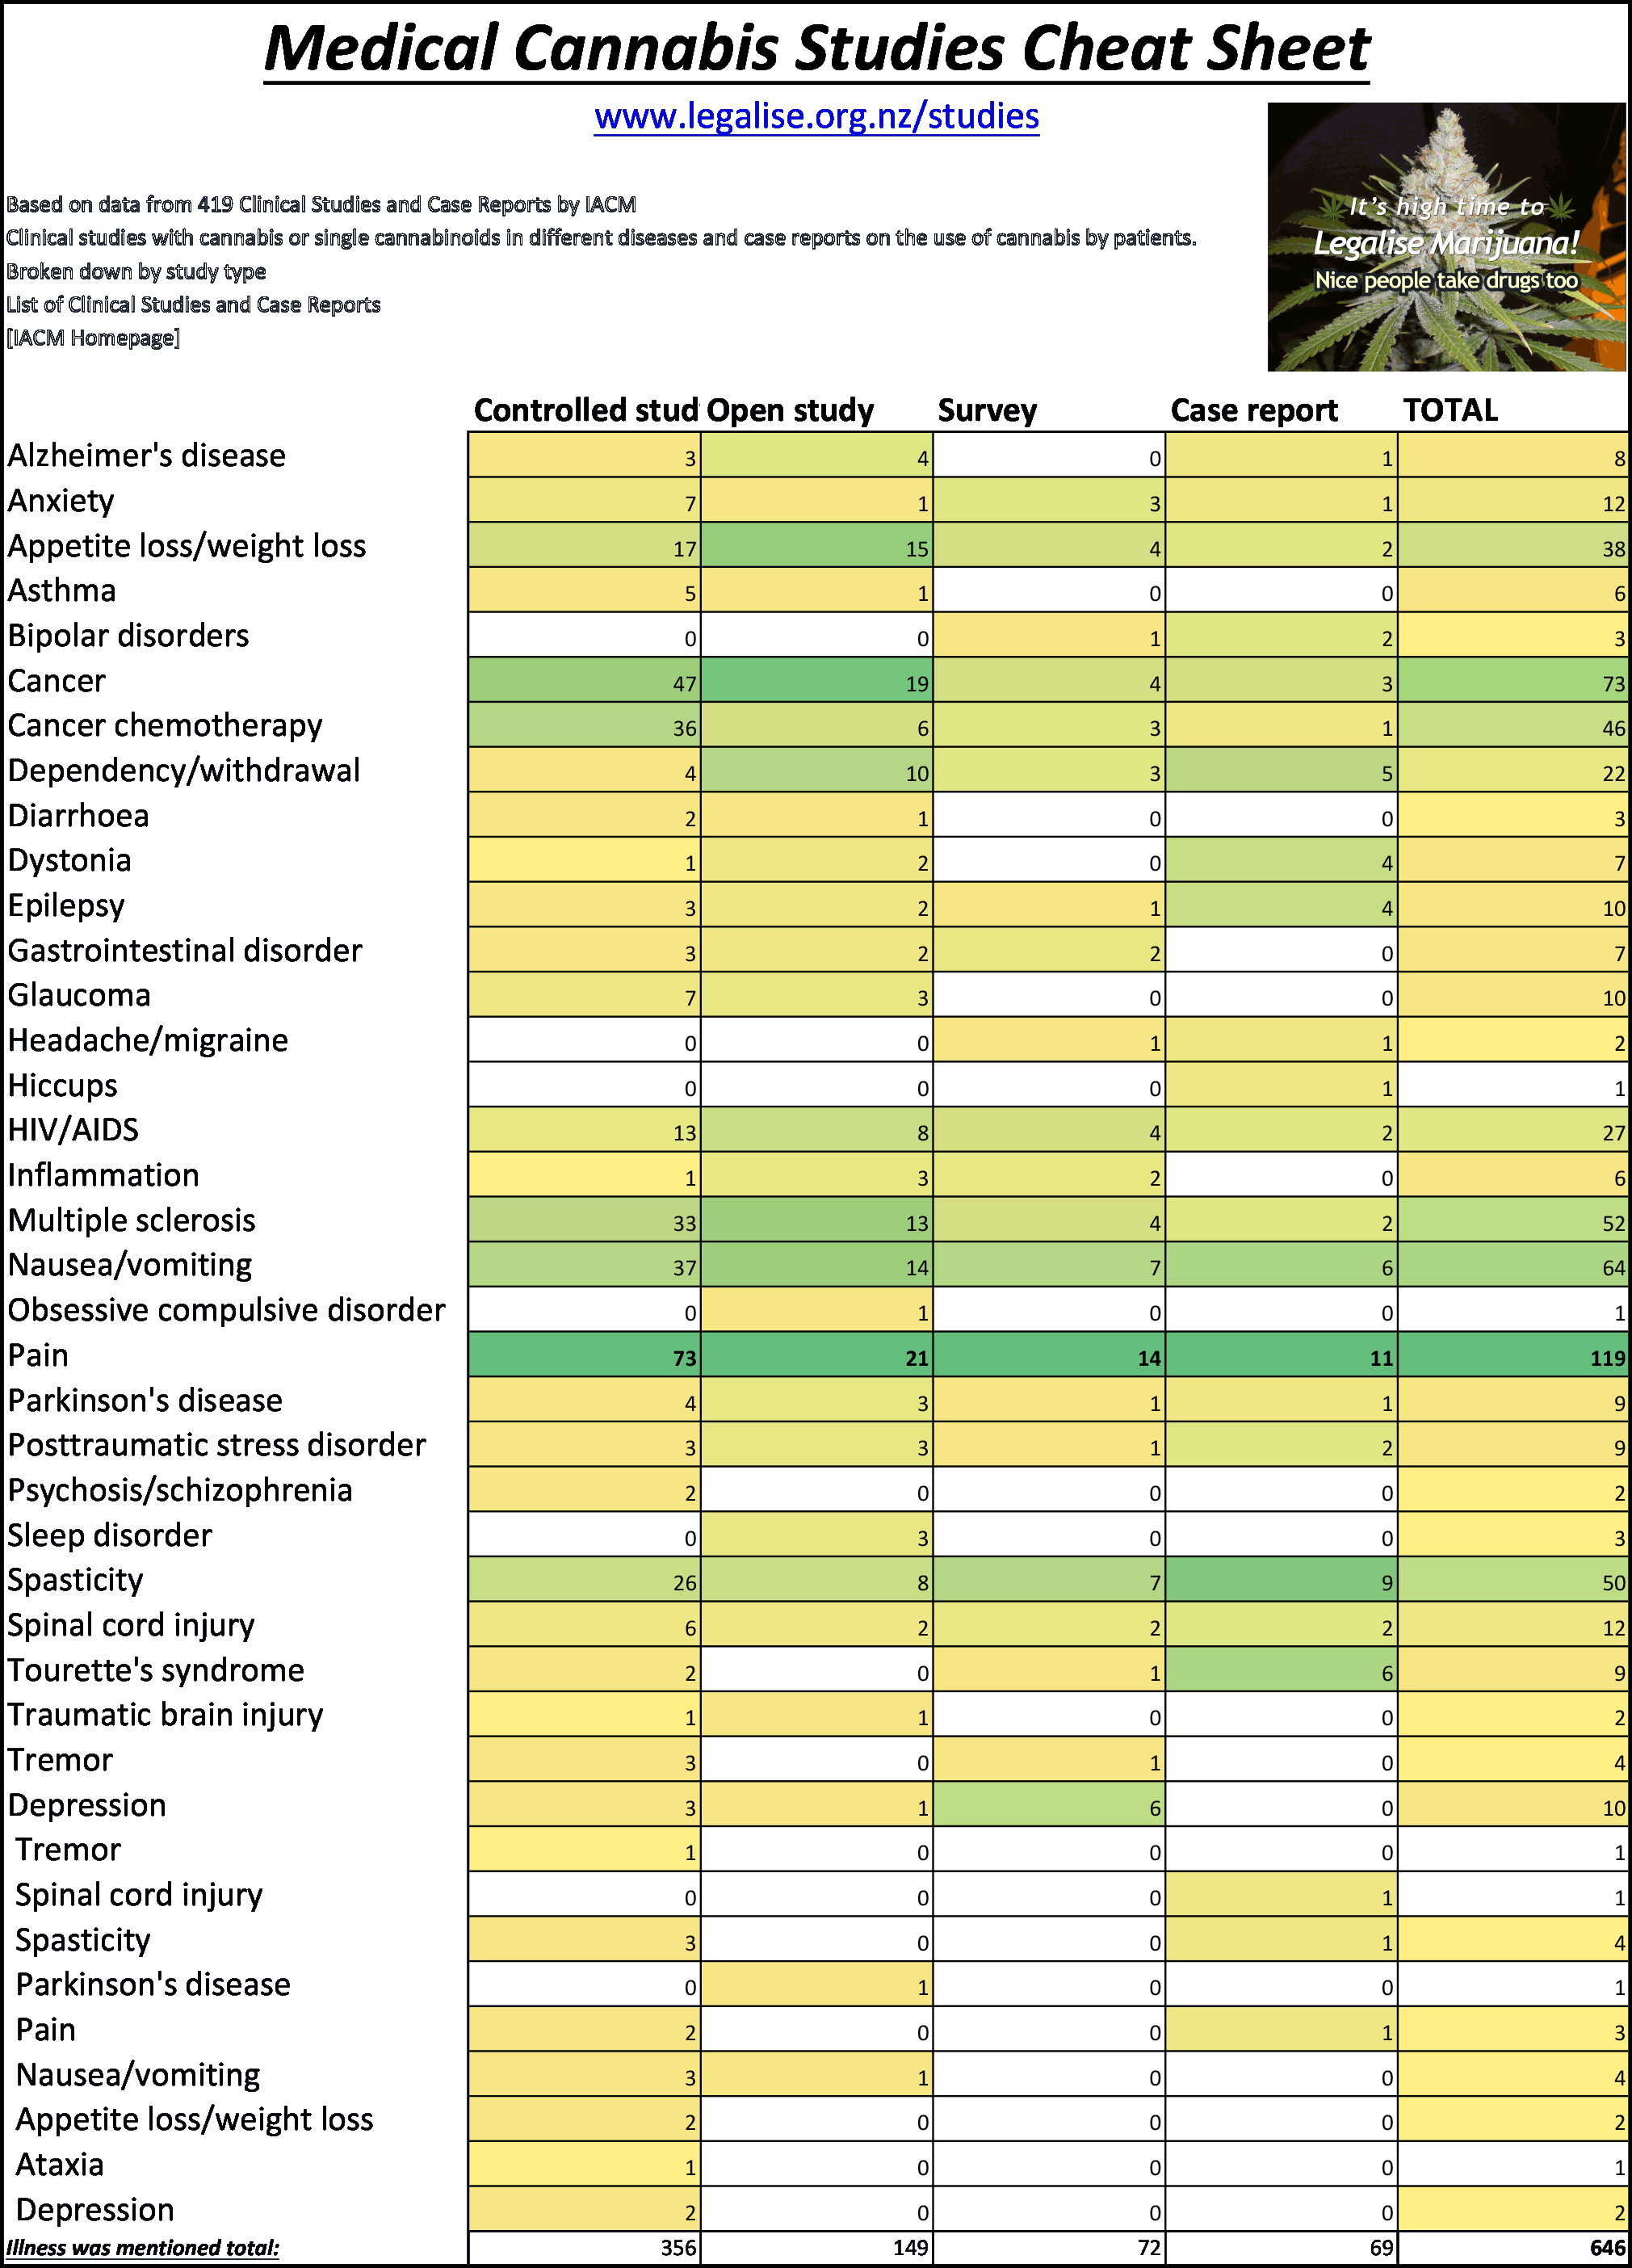Click the Alzheimer's disease row label

(x=145, y=455)
